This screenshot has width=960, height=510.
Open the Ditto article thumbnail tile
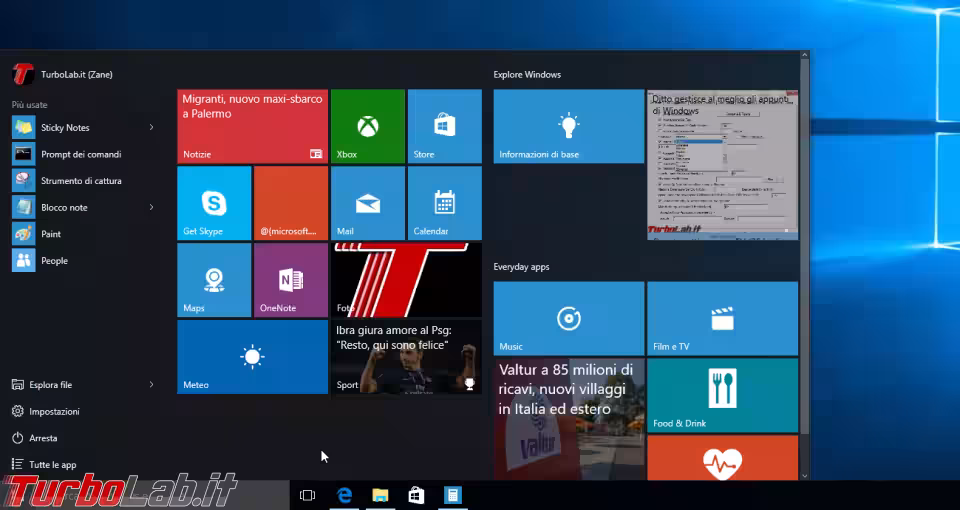(x=722, y=165)
